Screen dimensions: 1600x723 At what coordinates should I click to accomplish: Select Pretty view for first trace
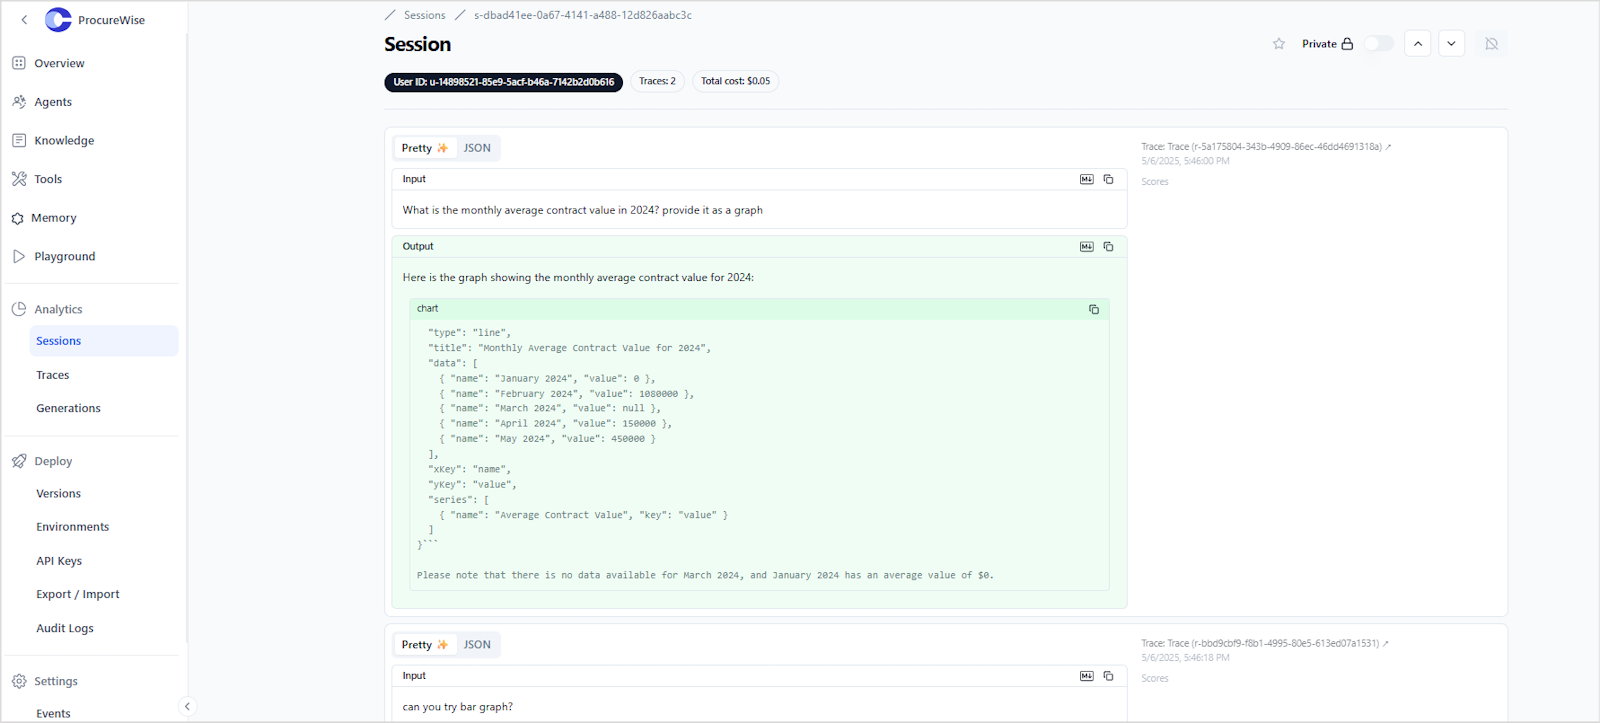coord(425,148)
